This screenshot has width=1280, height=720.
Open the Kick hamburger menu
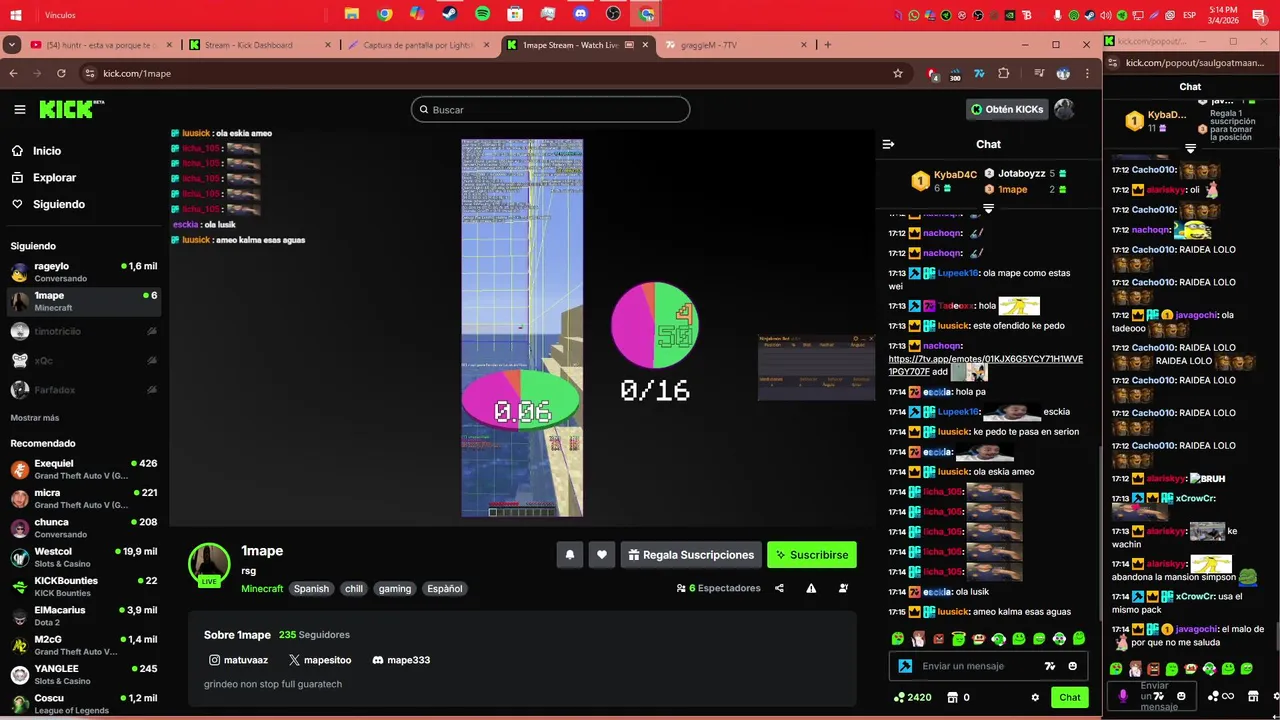[19, 110]
